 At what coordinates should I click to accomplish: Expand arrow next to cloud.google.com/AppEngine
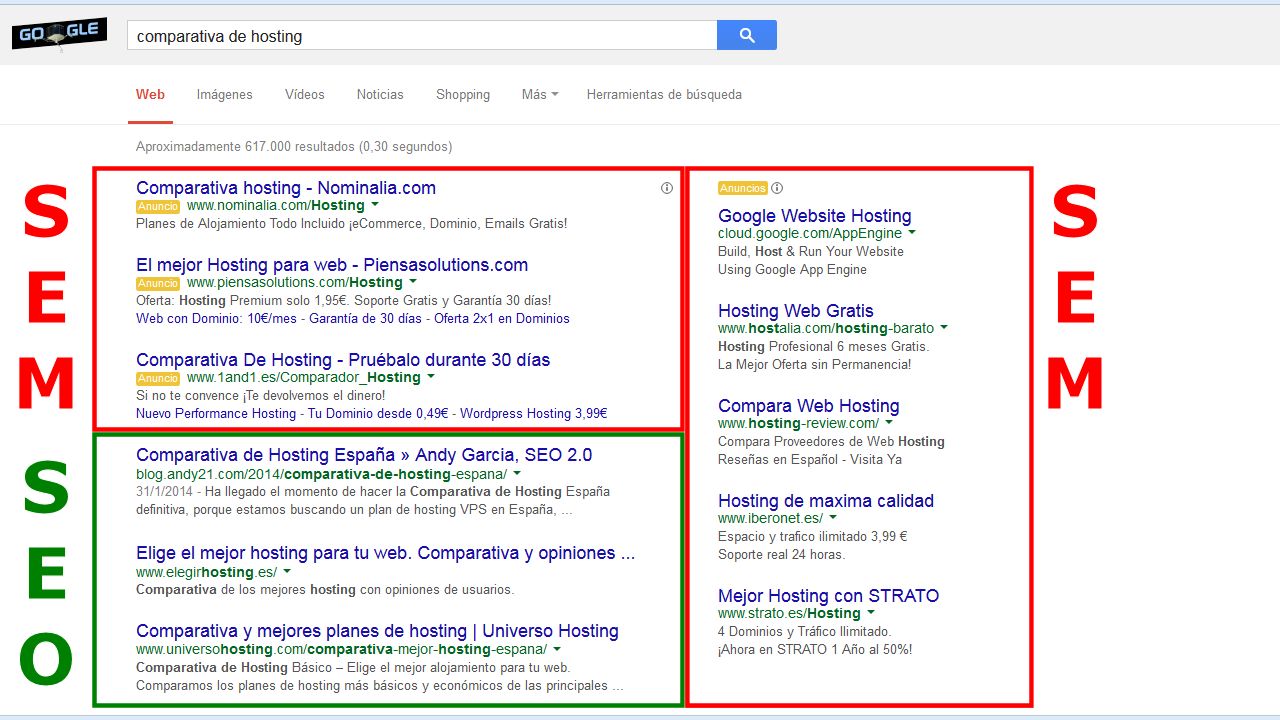click(x=911, y=233)
